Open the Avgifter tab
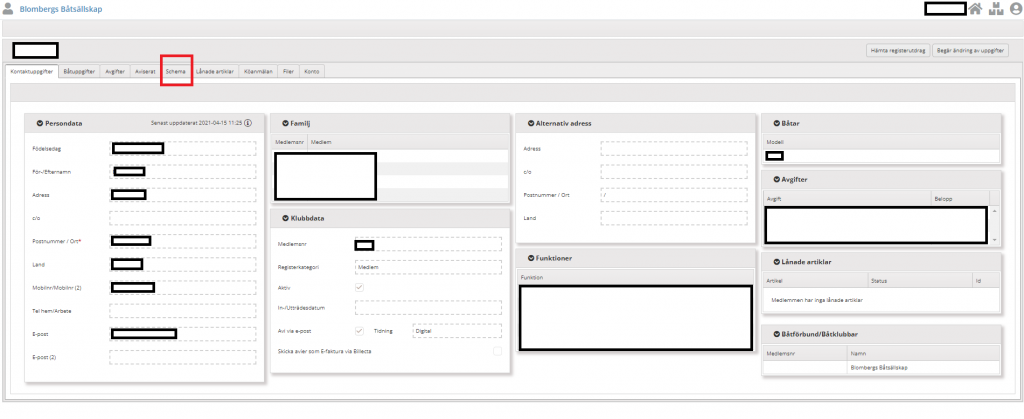The width and height of the screenshot is (1024, 419). pos(115,72)
